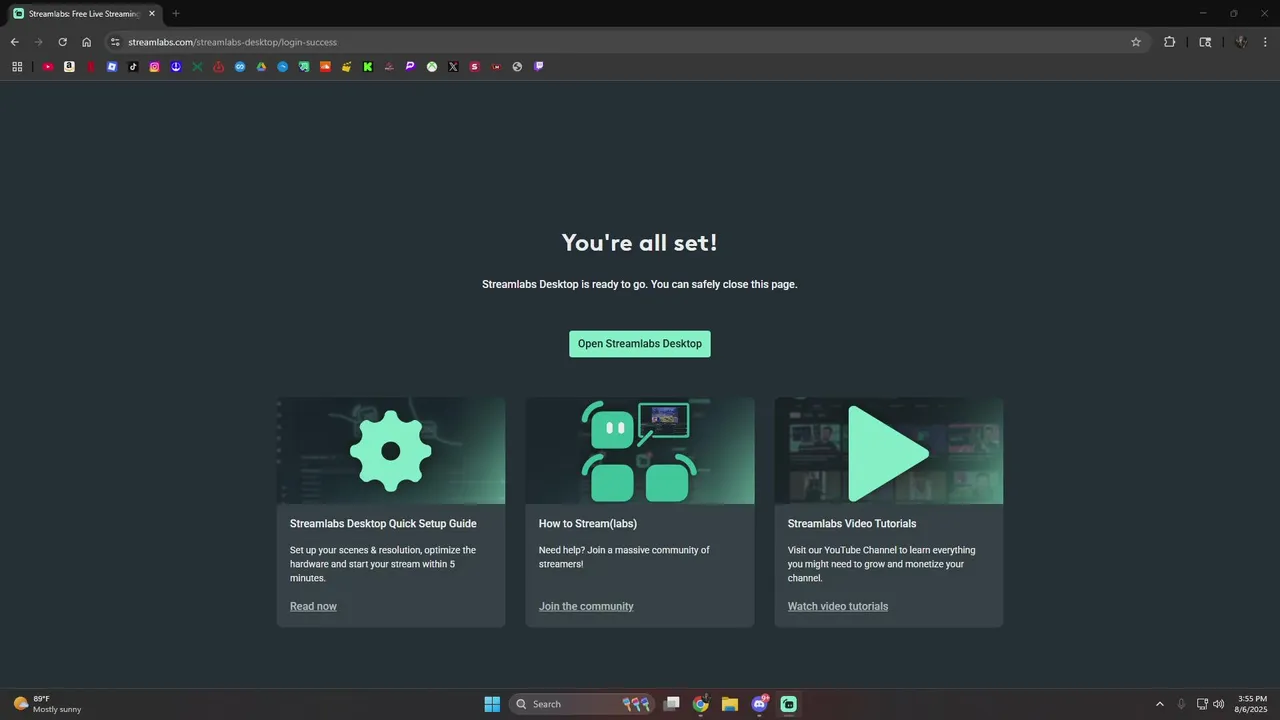Open the Instagram bookmark

154,67
